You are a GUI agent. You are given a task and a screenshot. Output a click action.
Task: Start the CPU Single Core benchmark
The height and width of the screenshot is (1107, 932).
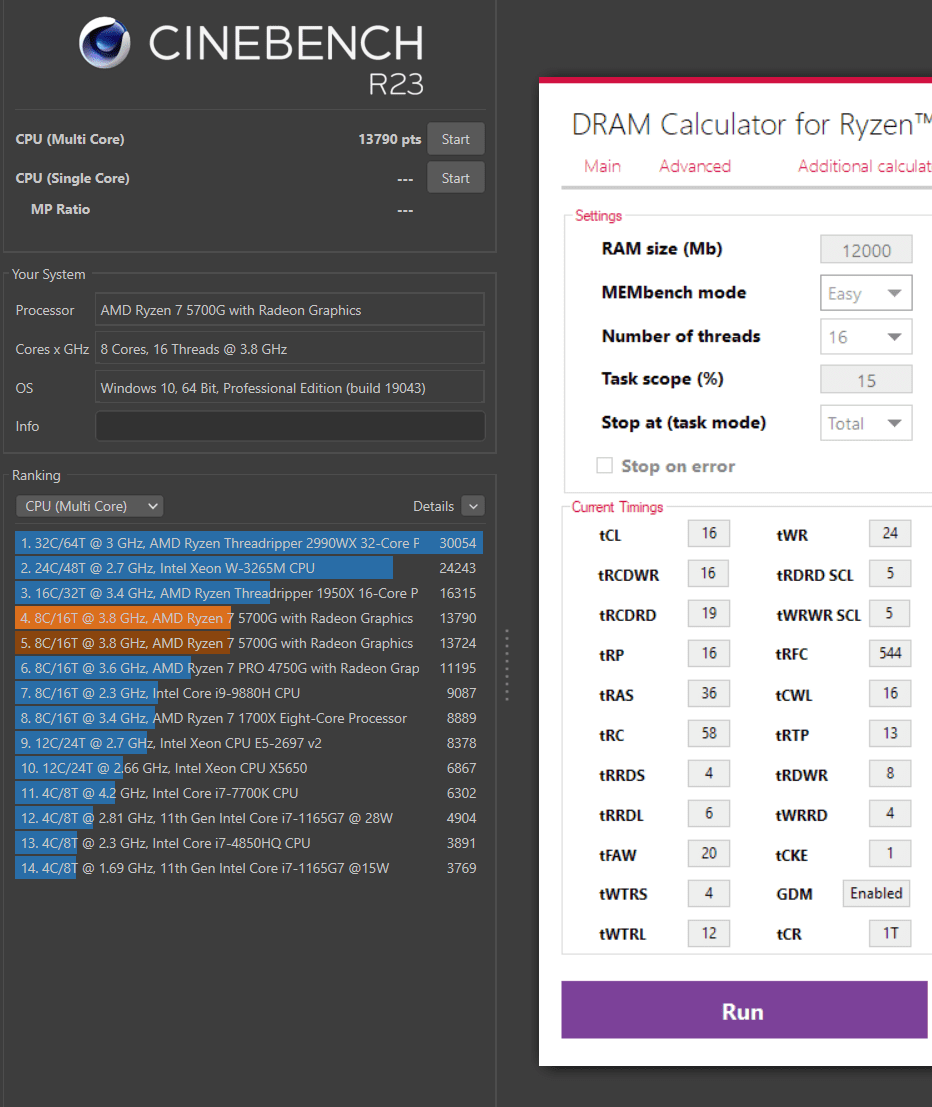[455, 178]
